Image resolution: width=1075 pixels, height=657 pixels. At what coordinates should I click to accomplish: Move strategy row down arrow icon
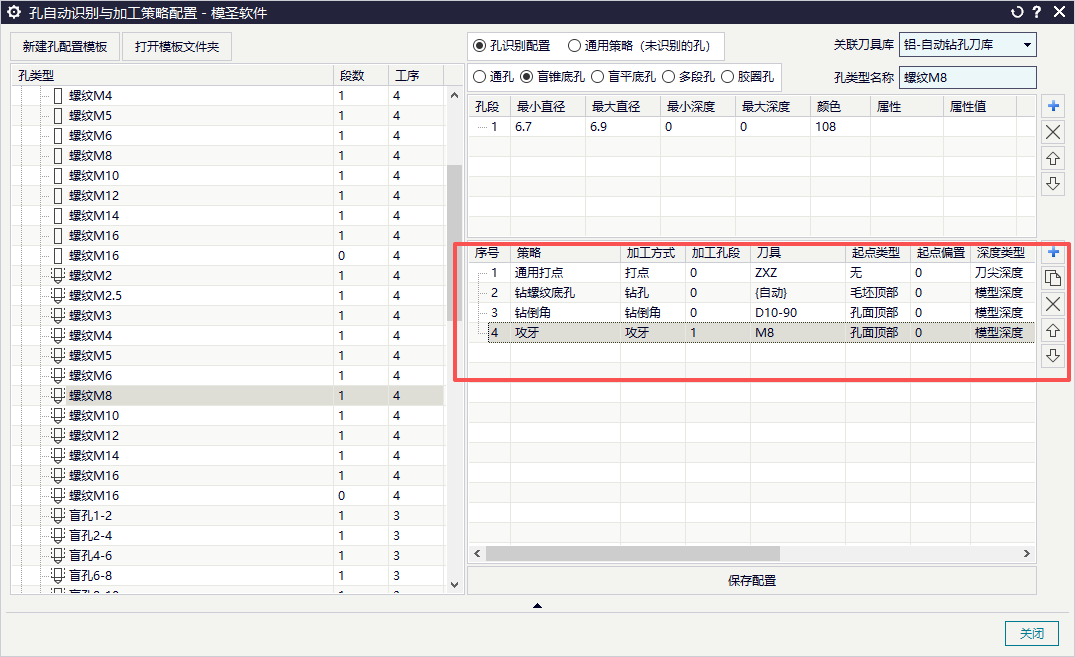tap(1053, 355)
